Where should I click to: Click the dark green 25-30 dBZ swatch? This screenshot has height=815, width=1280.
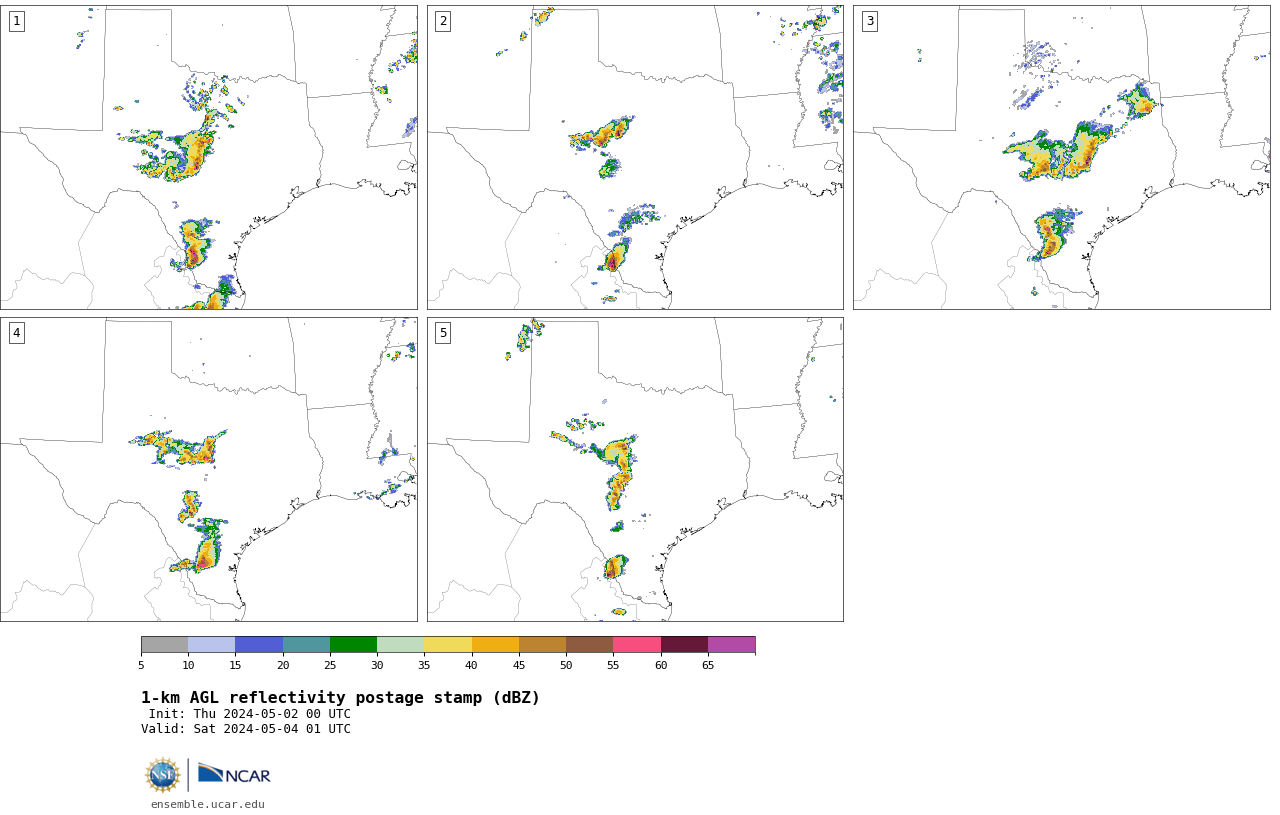353,644
